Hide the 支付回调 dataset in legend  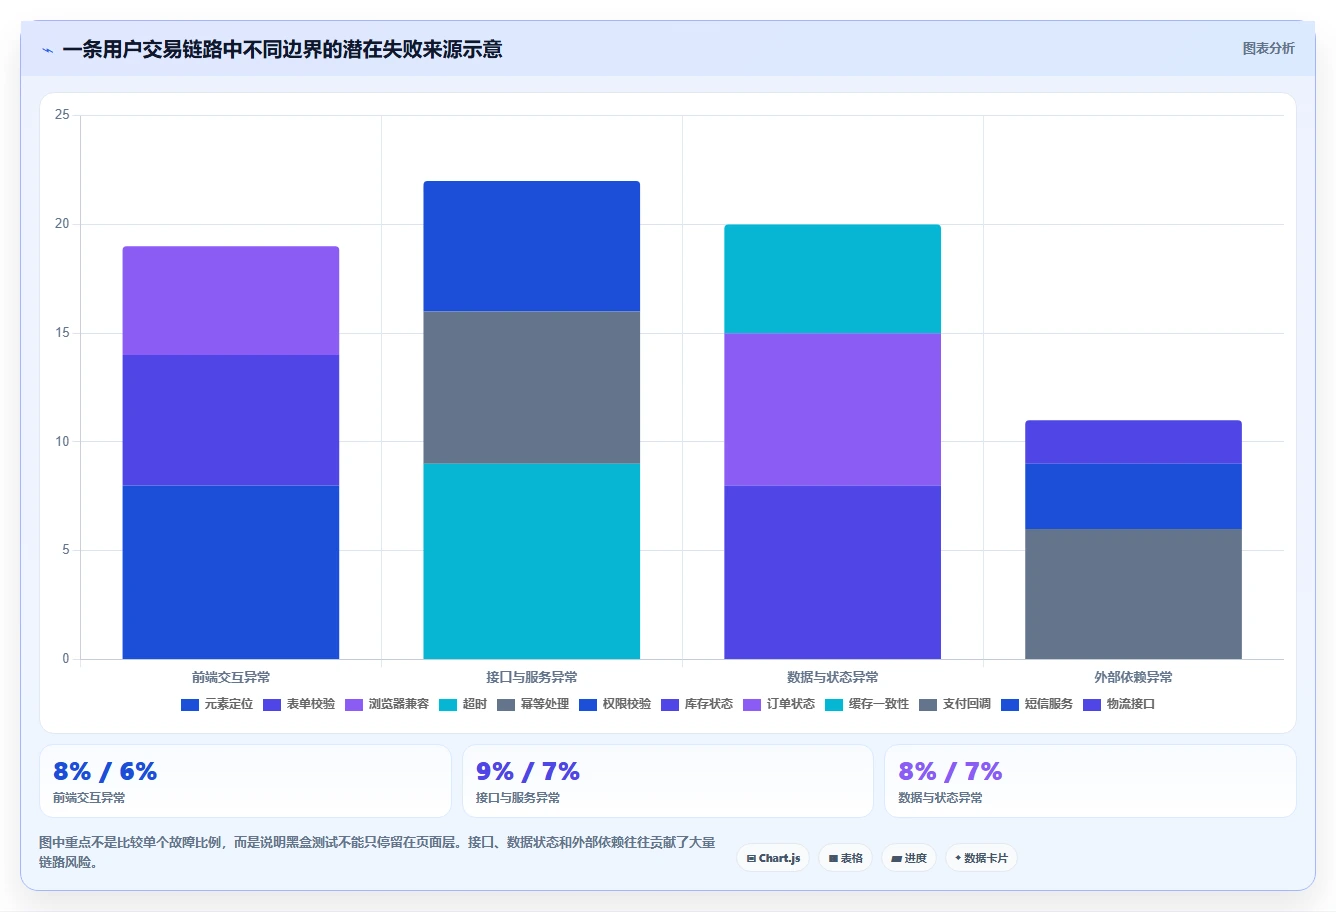[955, 704]
